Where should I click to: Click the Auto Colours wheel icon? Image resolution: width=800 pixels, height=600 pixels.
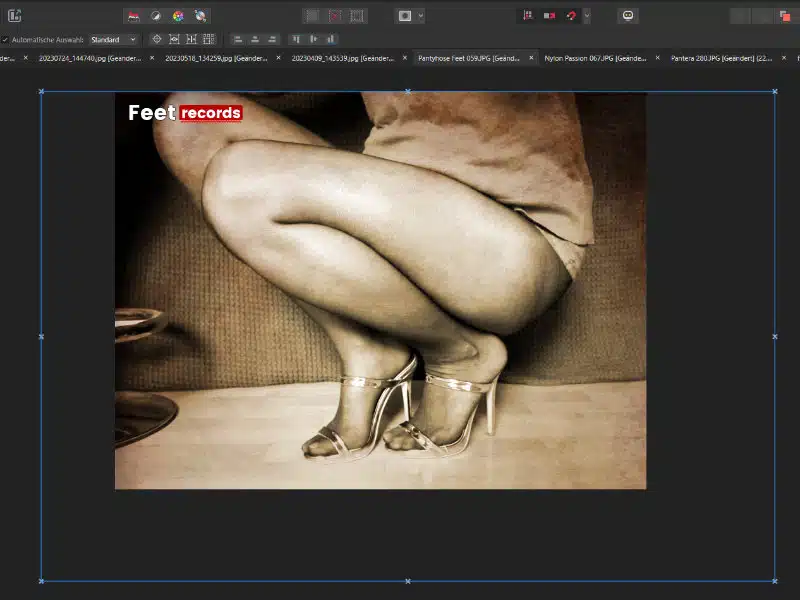pos(178,16)
